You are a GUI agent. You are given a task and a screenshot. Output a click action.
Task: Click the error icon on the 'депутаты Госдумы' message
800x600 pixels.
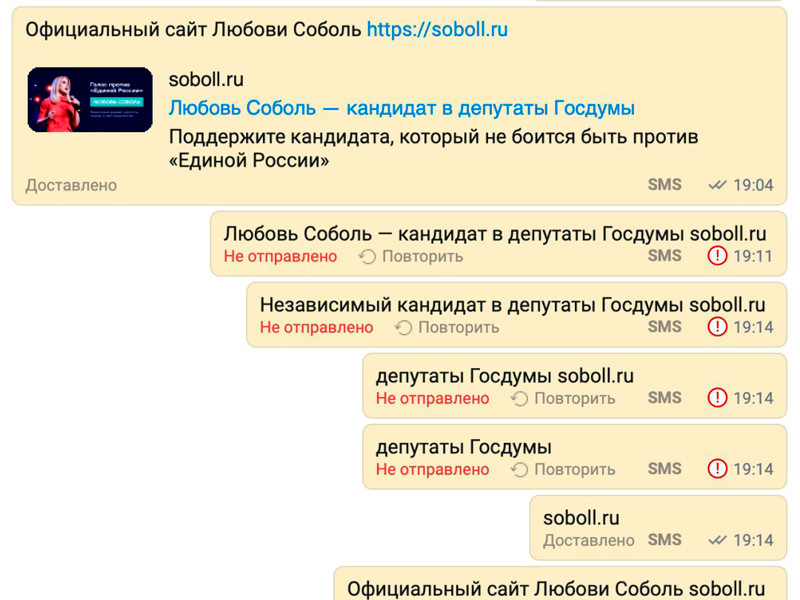[x=717, y=469]
